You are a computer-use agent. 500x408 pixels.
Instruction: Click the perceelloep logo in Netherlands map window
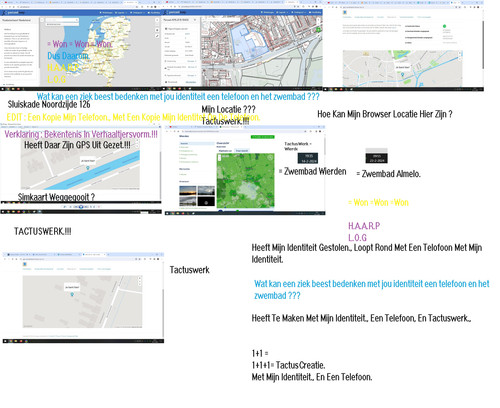13,13
